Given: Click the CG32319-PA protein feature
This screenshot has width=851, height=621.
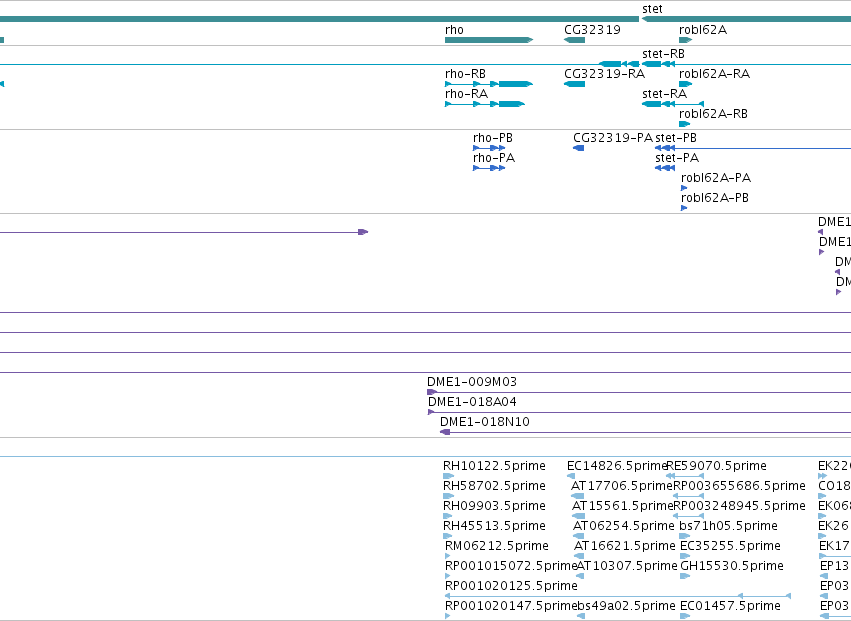Looking at the screenshot, I should point(579,148).
